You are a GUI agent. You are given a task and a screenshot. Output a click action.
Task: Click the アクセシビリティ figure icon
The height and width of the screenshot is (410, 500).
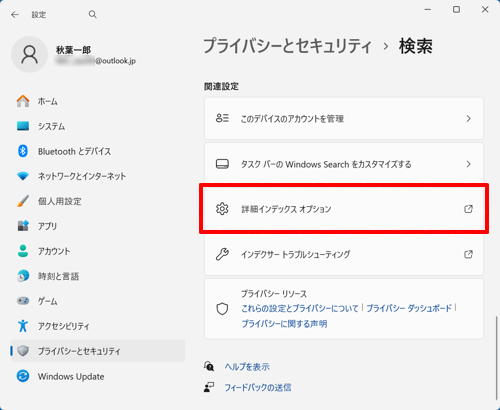pos(23,326)
